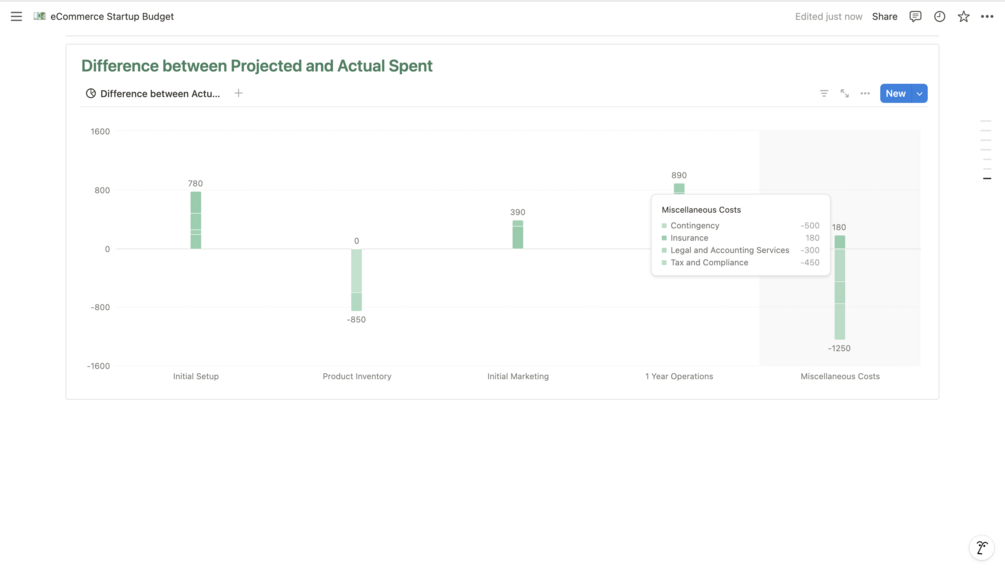This screenshot has height=571, width=1005.
Task: Click the eCommerce Startup Budget page title
Action: click(111, 16)
